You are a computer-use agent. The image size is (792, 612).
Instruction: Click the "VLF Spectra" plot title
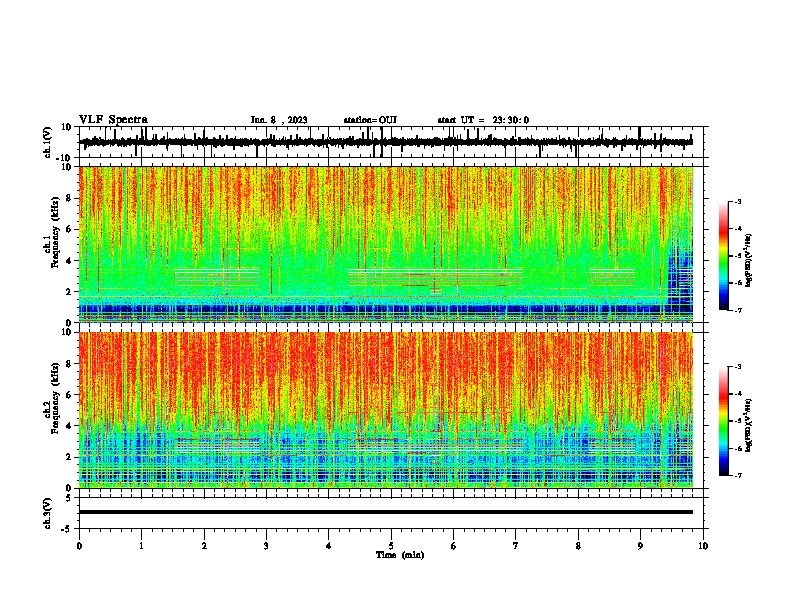click(113, 120)
